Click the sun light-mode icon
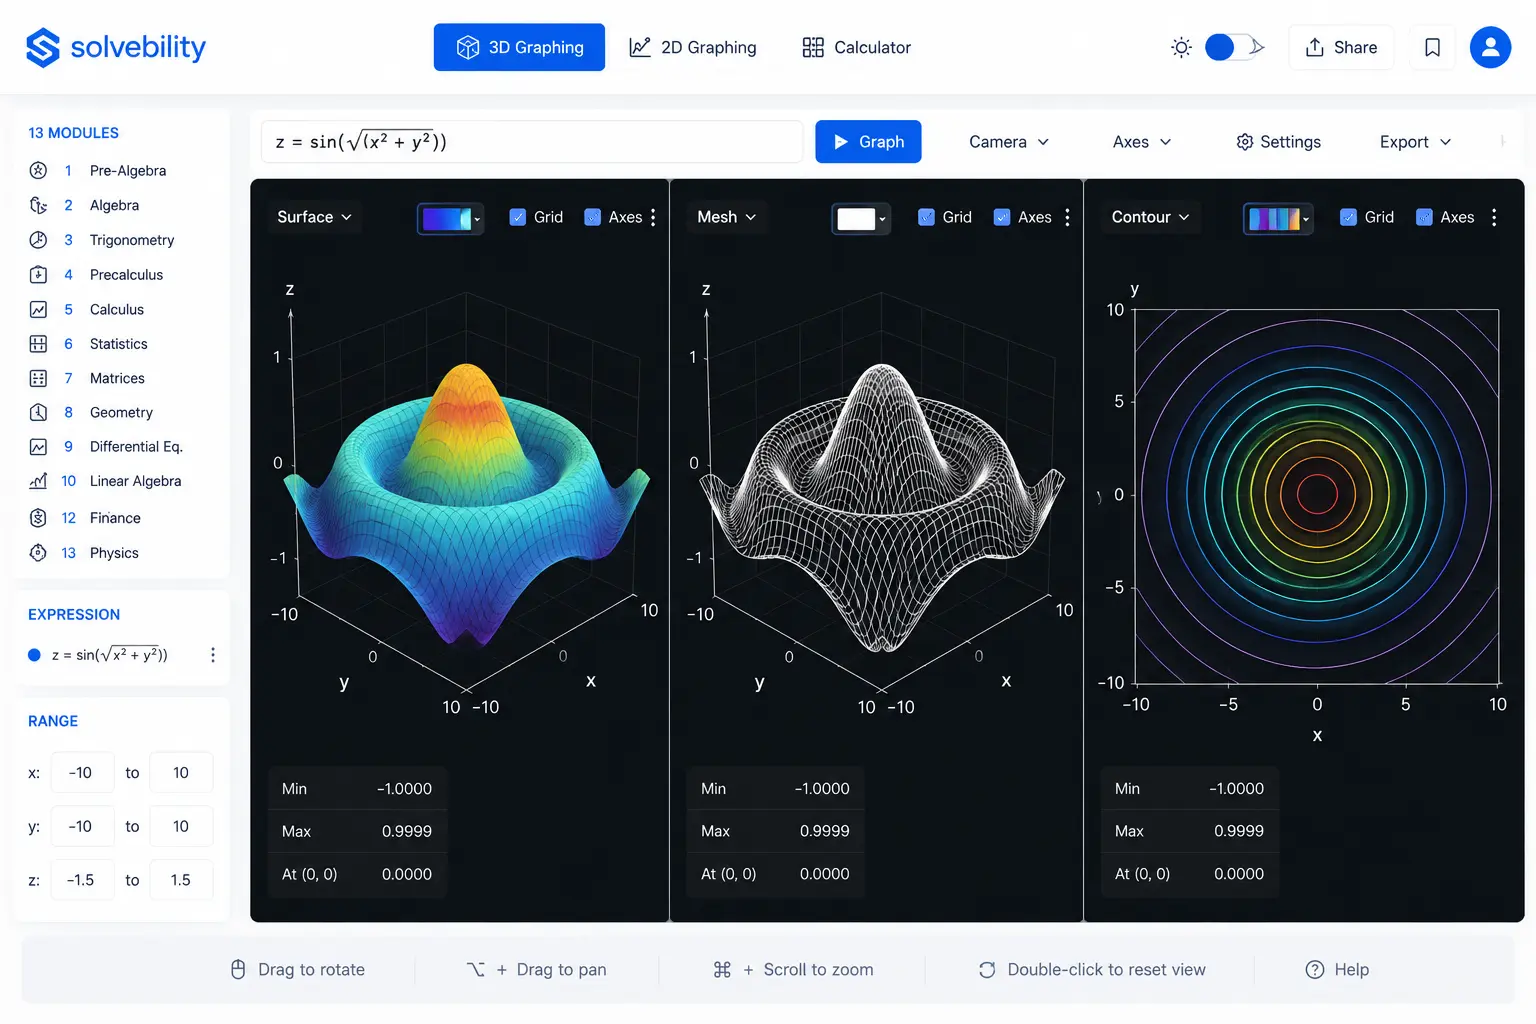Image resolution: width=1536 pixels, height=1024 pixels. [1181, 47]
